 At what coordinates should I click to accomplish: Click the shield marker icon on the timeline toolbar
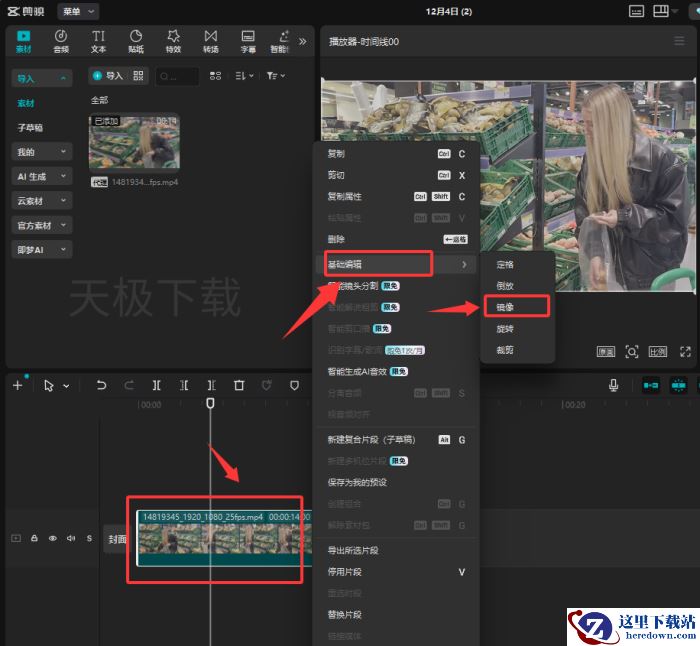click(x=294, y=385)
